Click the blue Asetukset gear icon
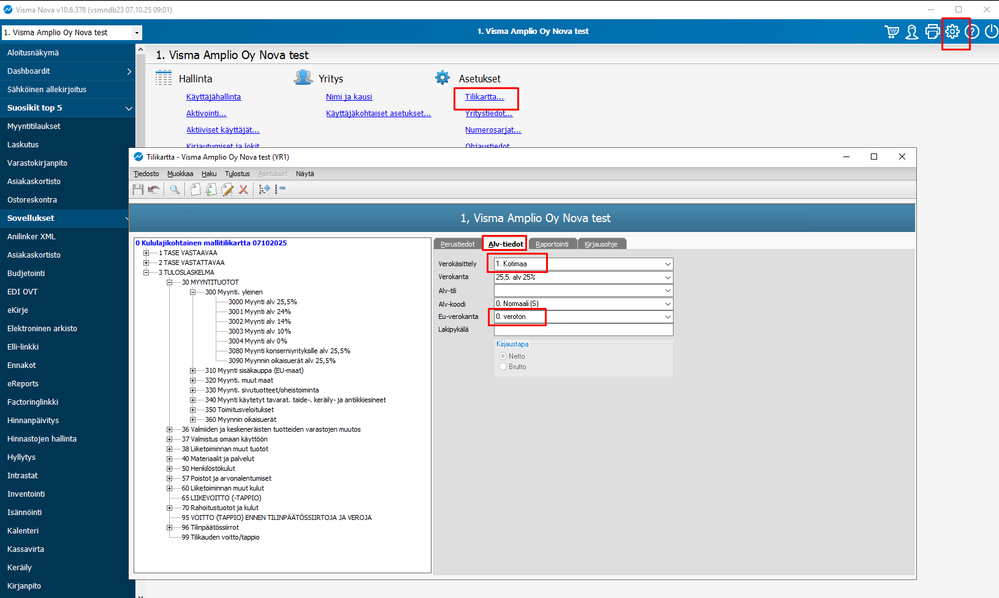 tap(442, 78)
